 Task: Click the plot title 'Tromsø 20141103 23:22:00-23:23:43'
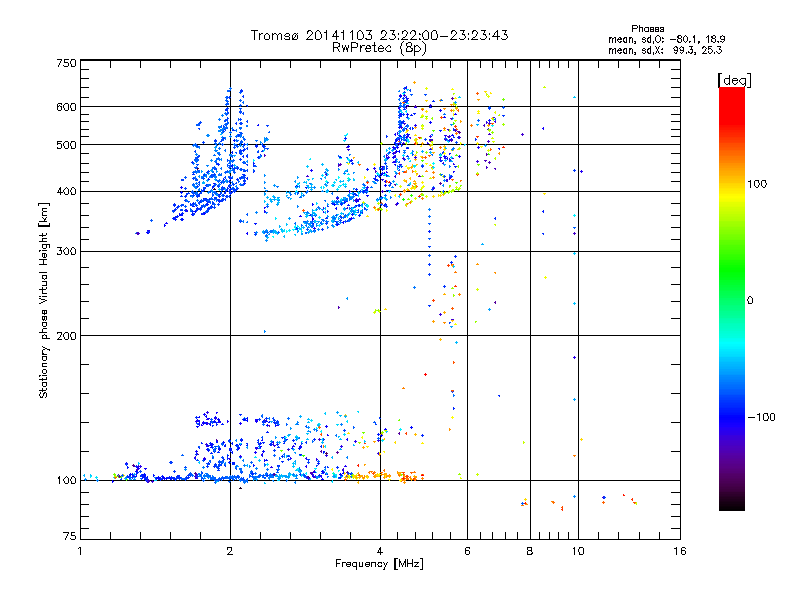pyautogui.click(x=379, y=35)
